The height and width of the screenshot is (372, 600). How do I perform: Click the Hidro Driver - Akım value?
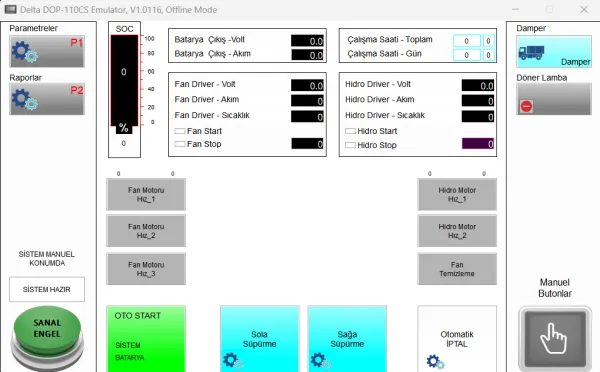(478, 101)
